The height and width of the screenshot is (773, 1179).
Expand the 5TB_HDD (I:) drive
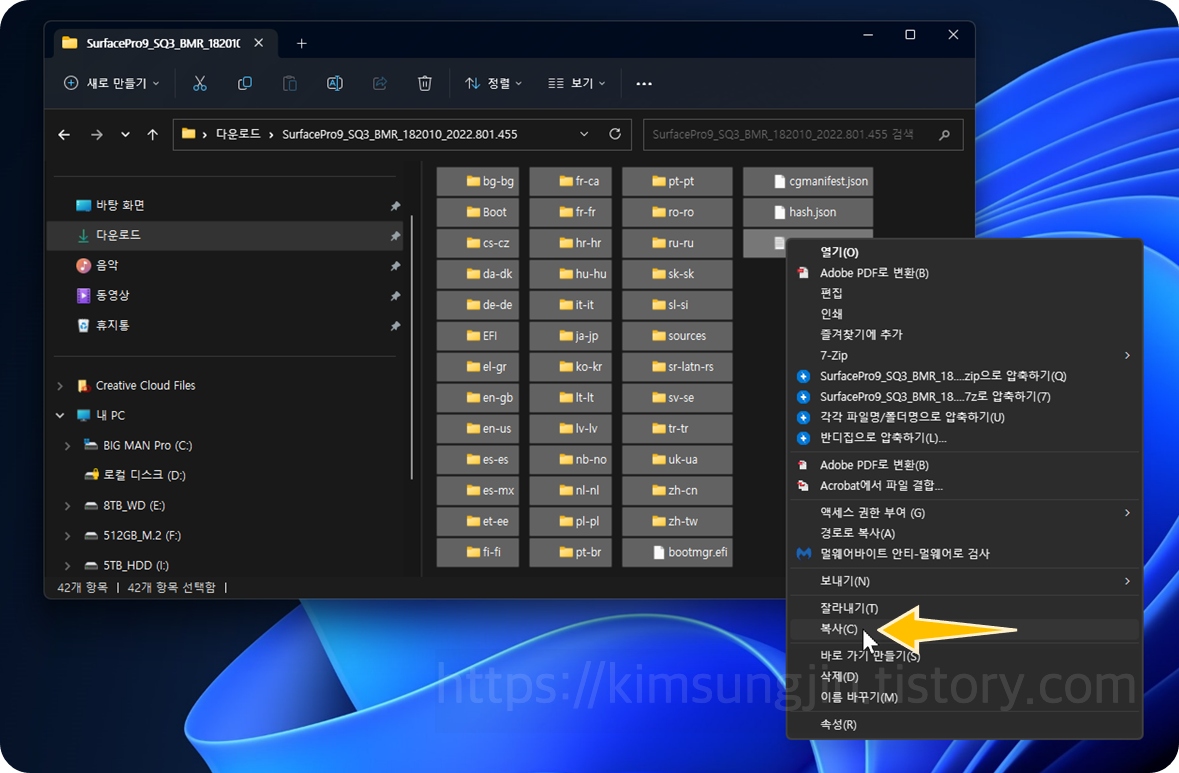coord(68,565)
